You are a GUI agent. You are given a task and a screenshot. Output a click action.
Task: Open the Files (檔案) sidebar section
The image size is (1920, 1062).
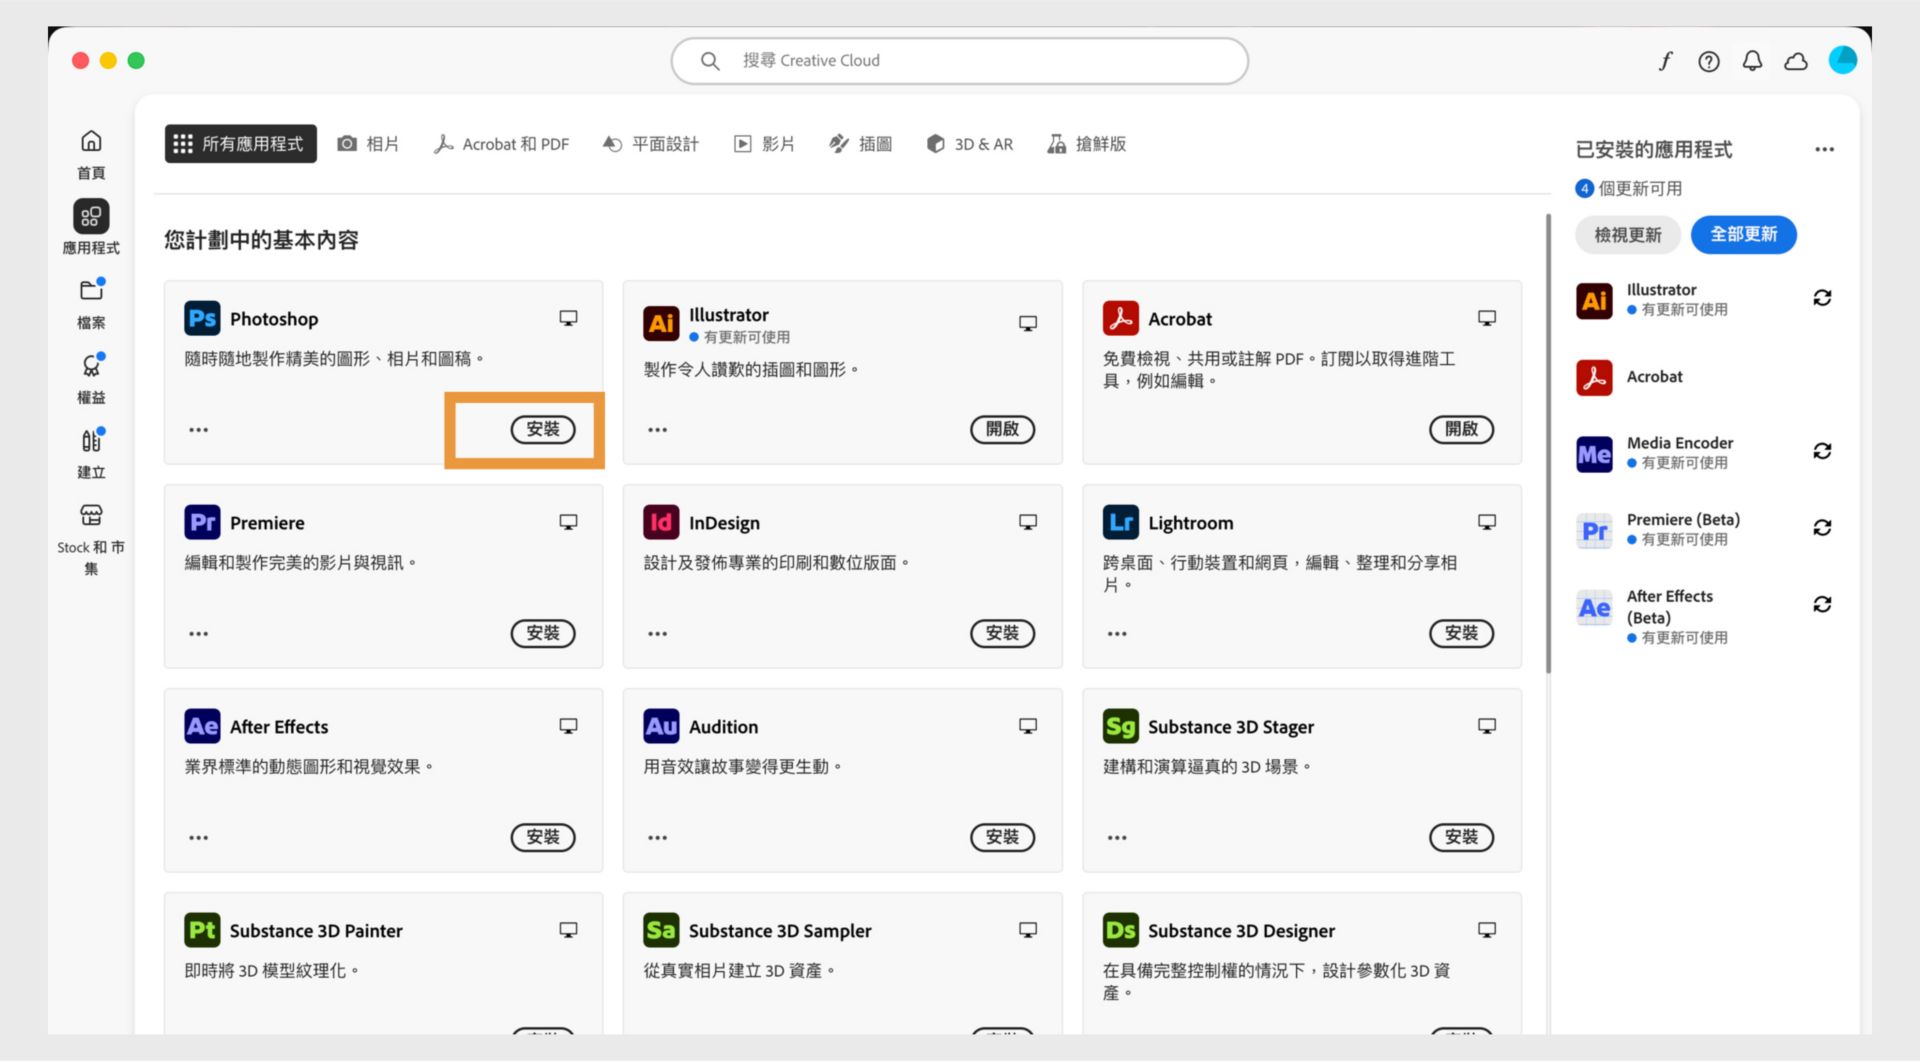tap(91, 304)
